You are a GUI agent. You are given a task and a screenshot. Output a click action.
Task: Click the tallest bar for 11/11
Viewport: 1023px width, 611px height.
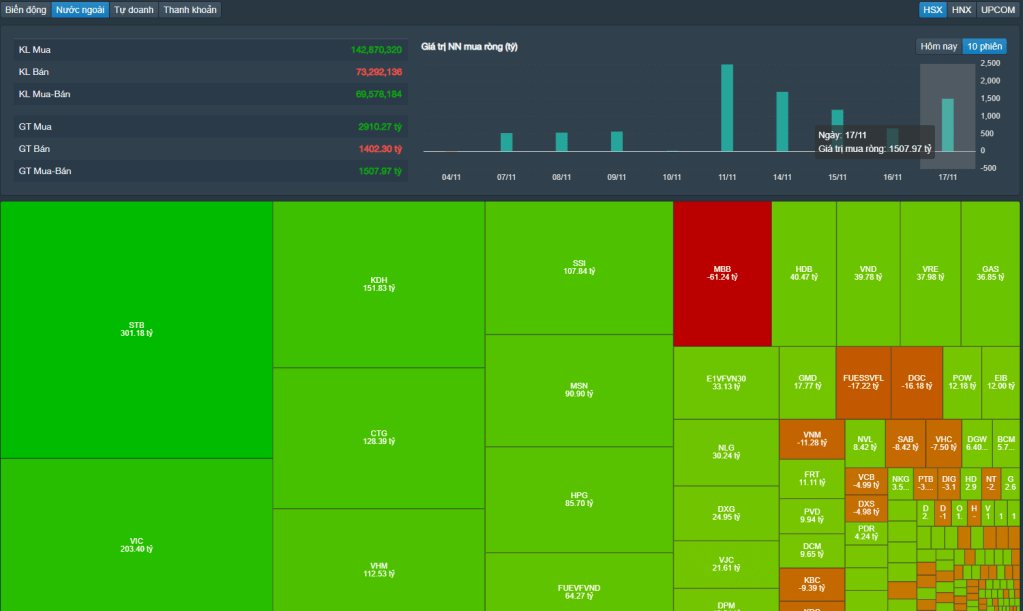pos(727,108)
